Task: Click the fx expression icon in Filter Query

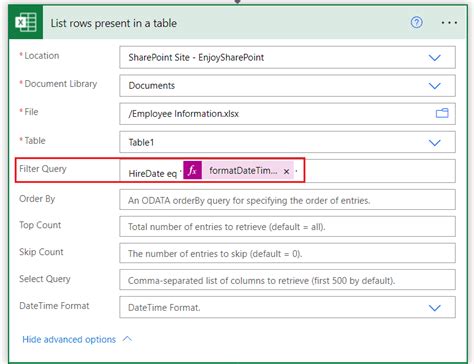Action: (x=192, y=170)
